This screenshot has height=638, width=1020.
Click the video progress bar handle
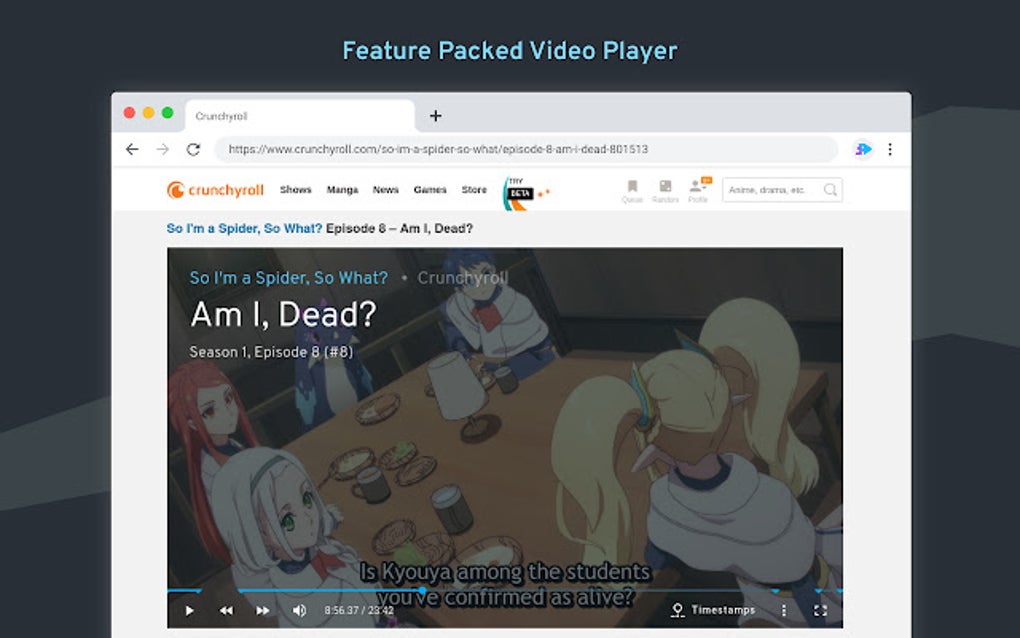(x=422, y=591)
